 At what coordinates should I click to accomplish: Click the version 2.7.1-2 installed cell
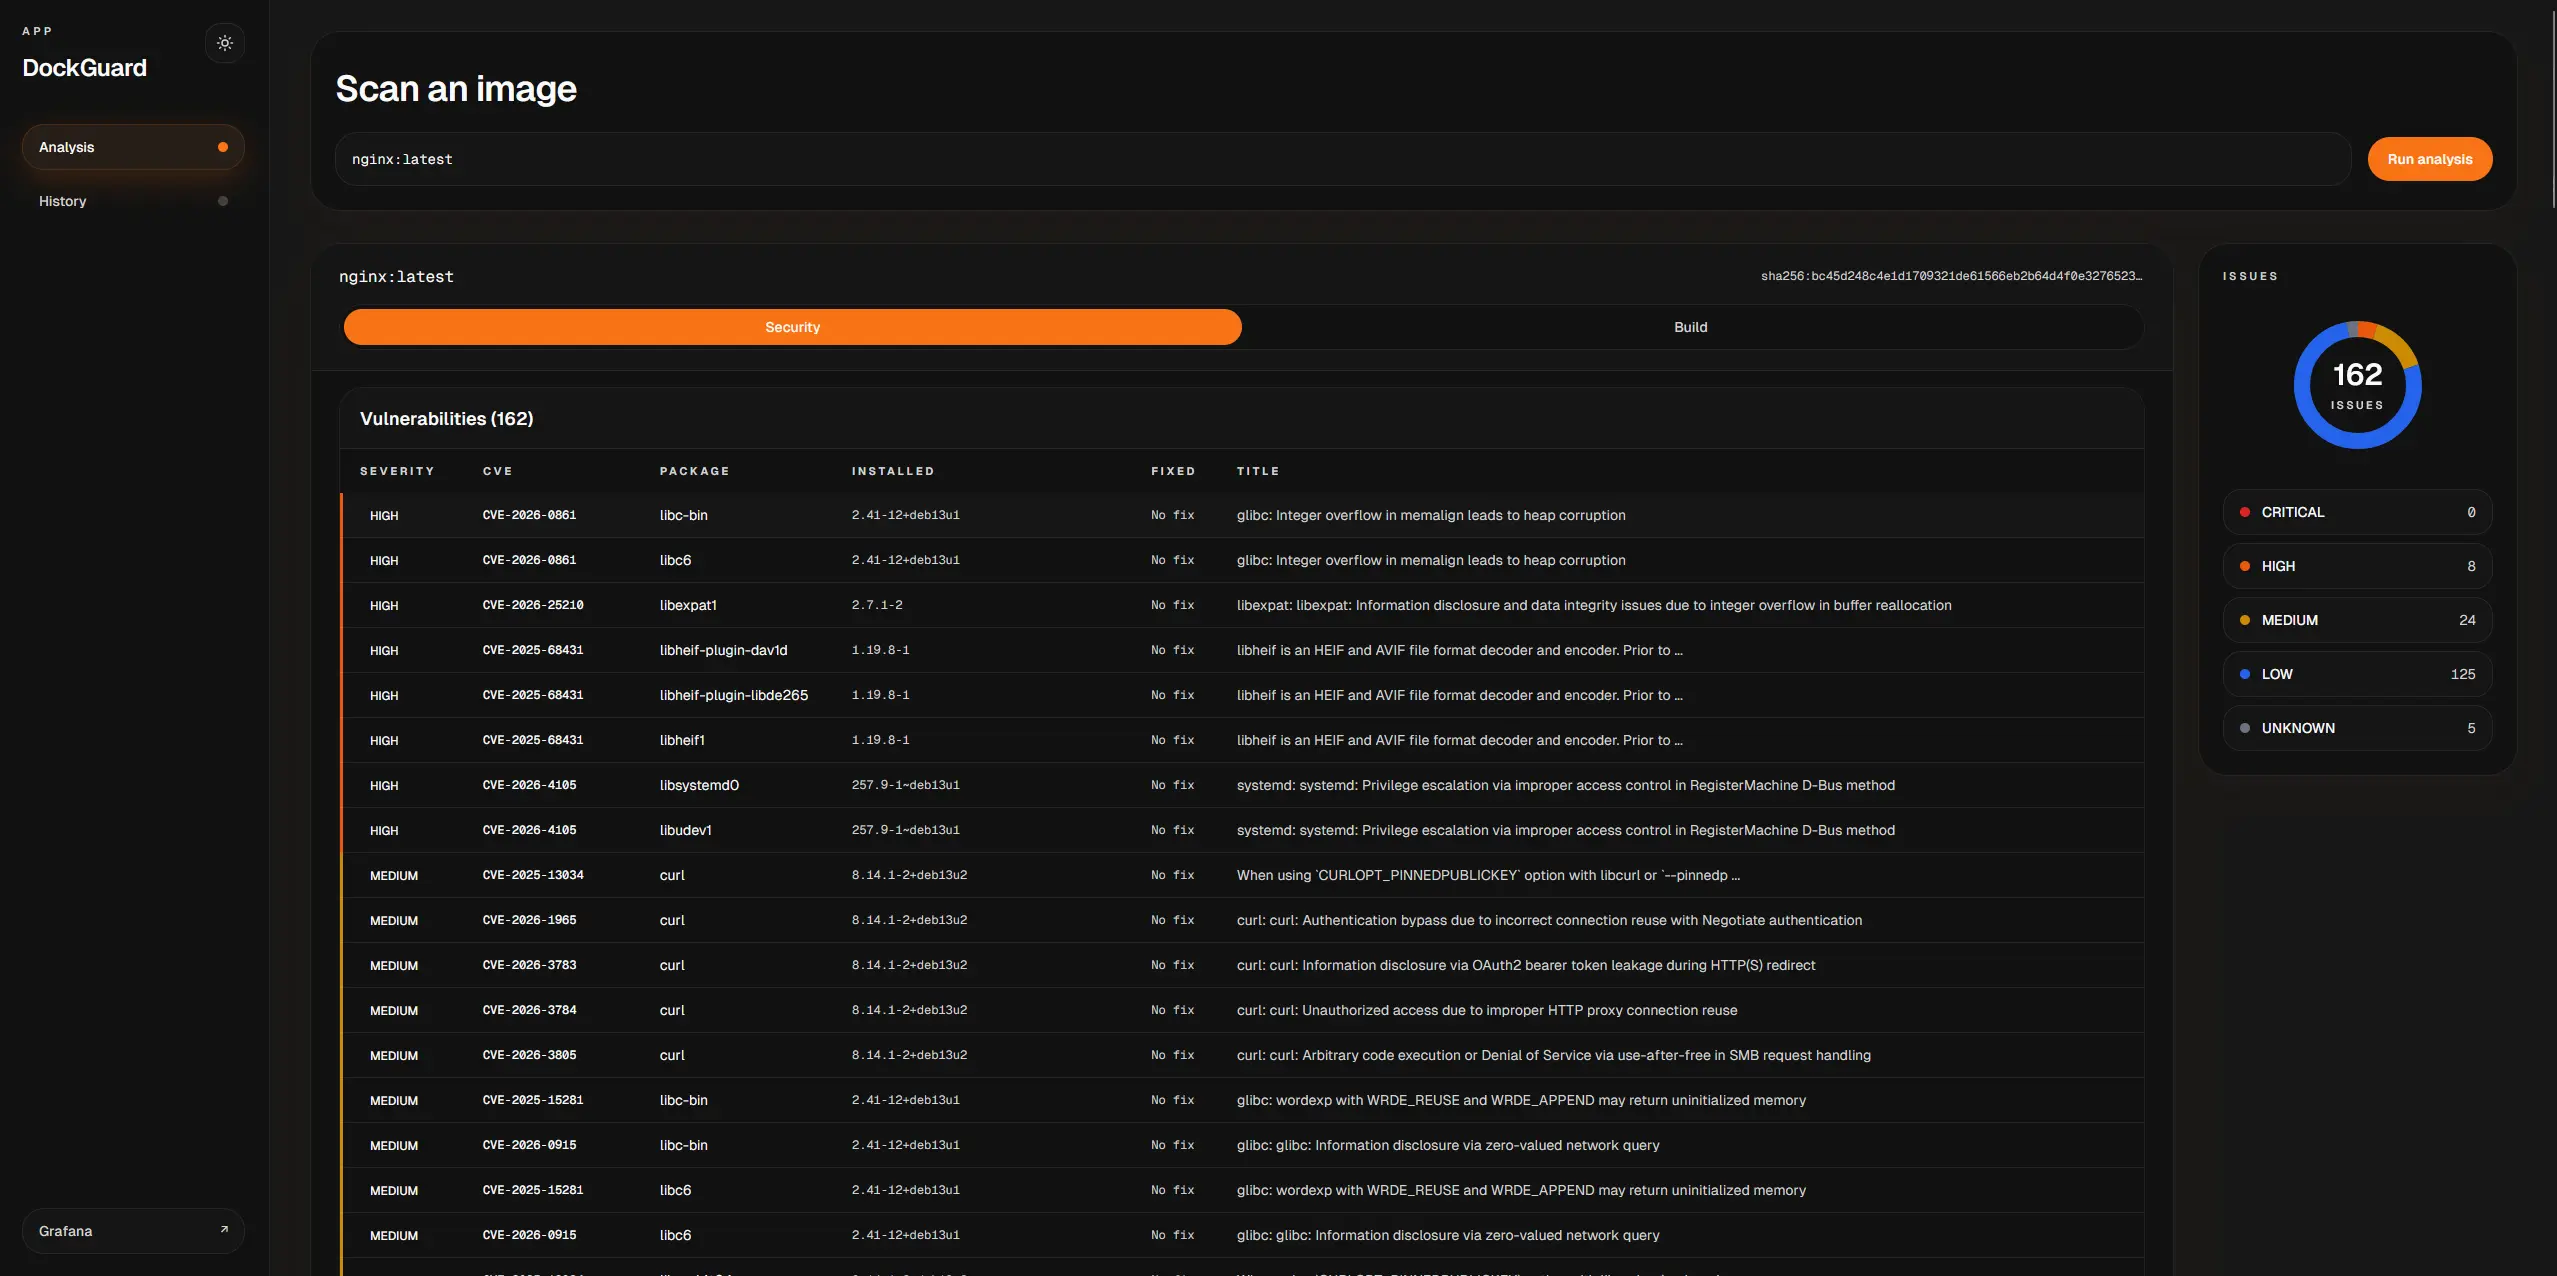877,605
